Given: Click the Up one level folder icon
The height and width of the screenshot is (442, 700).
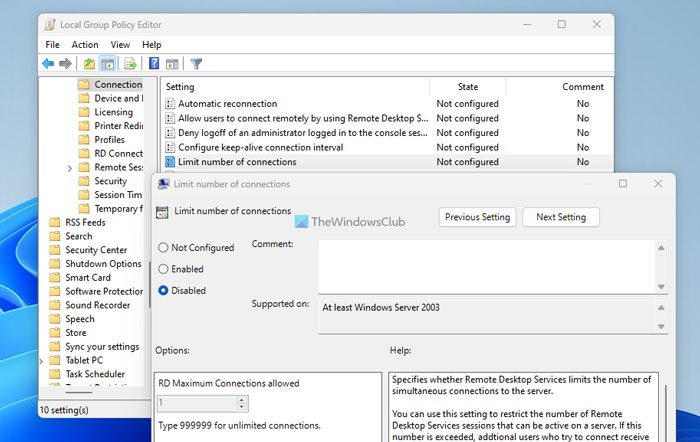Looking at the screenshot, I should [89, 64].
